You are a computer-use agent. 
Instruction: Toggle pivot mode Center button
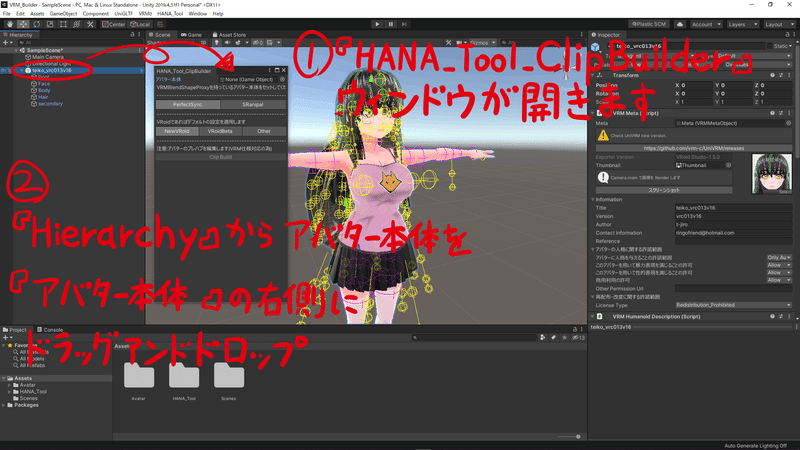coord(114,24)
